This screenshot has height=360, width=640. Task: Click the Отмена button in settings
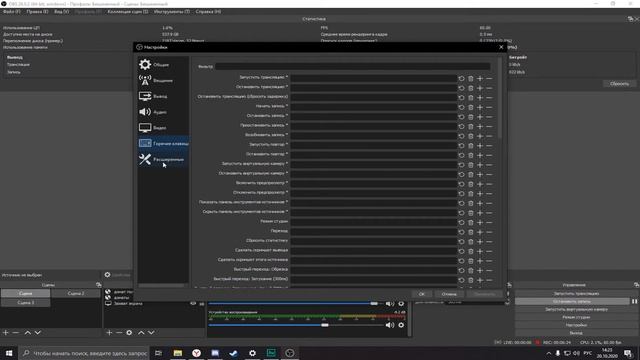(x=449, y=294)
